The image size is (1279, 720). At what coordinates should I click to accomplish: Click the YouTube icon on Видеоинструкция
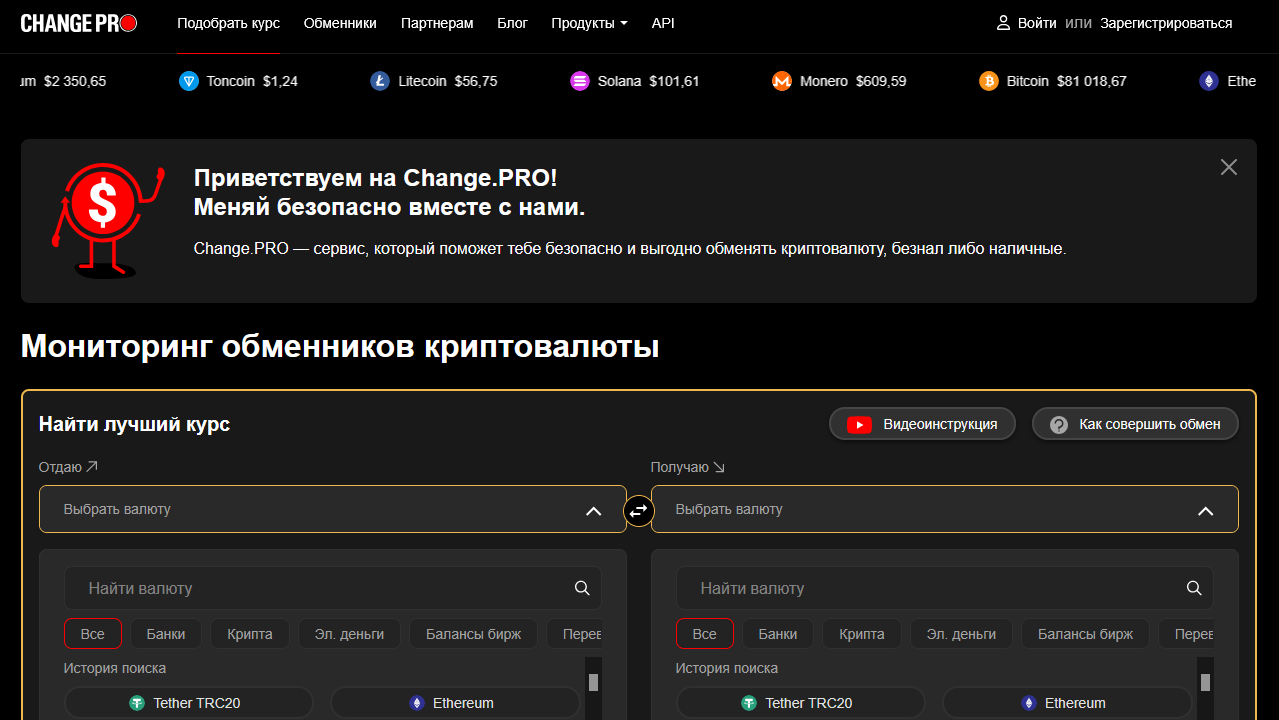pos(859,424)
